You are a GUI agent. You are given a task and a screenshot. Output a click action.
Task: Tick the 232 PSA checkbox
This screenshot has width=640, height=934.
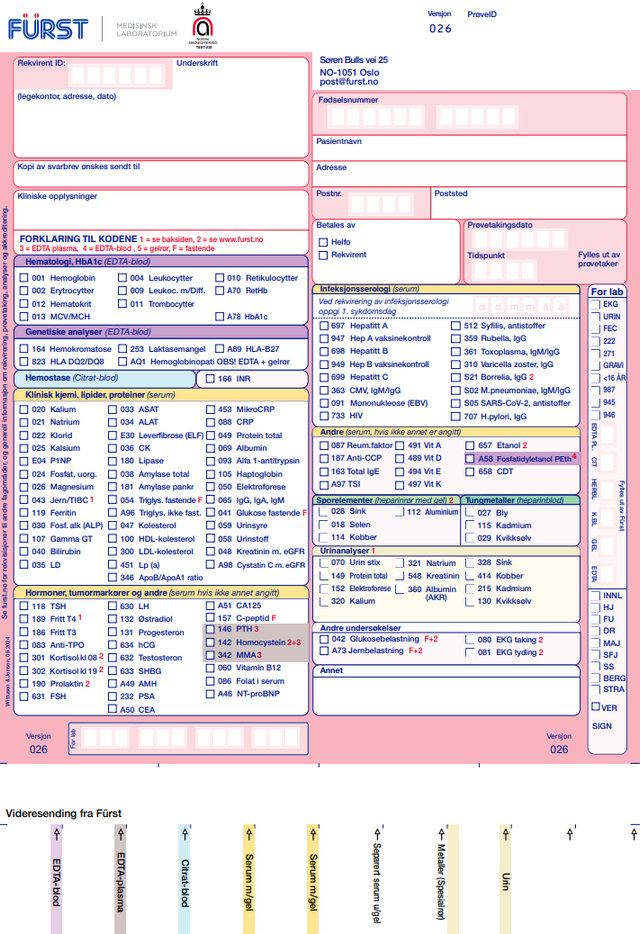(112, 696)
